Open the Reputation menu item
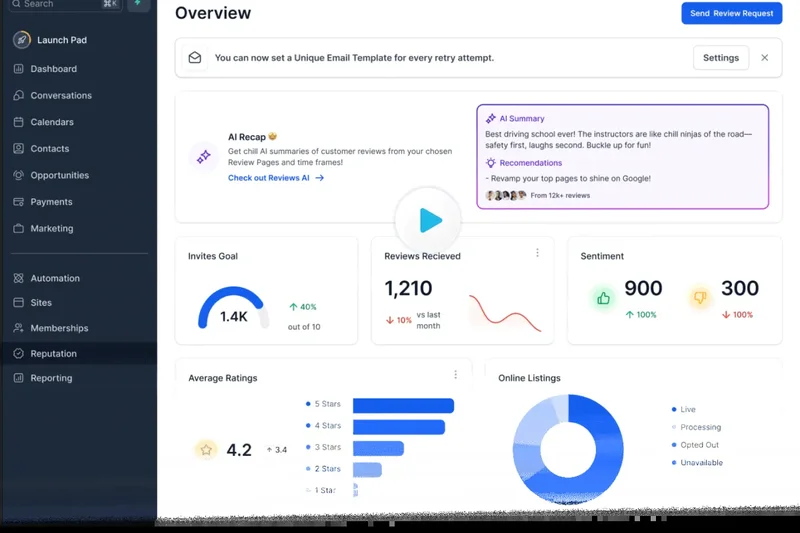Screen dimensions: 800x533 pyautogui.click(x=53, y=354)
